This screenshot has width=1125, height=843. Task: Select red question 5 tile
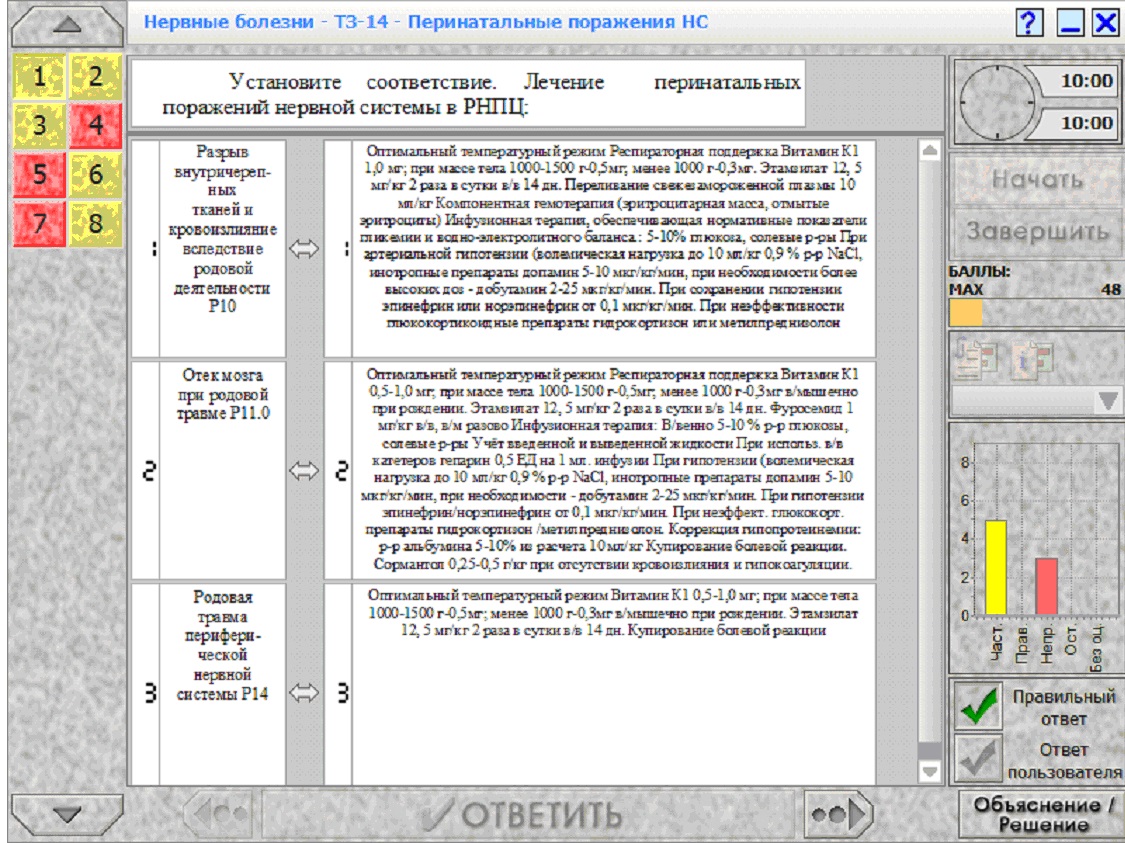(39, 174)
